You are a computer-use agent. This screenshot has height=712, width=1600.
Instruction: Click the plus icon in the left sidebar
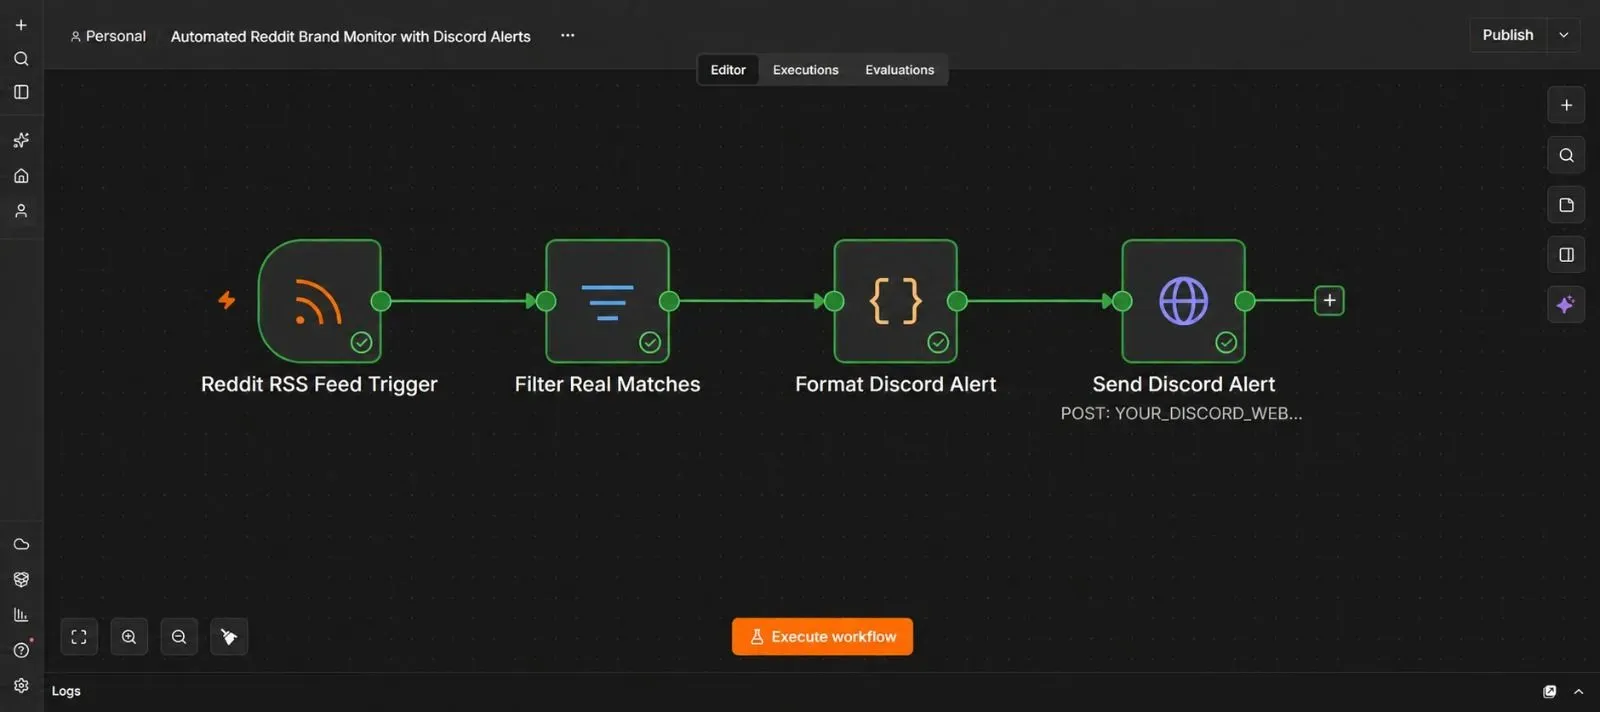21,25
